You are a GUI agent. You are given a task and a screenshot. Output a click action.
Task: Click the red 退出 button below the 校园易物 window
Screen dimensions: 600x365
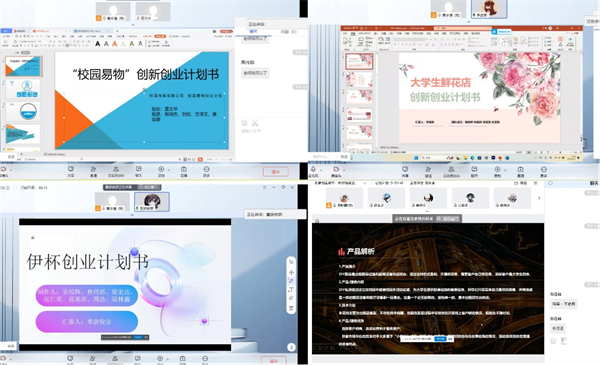[x=276, y=172]
